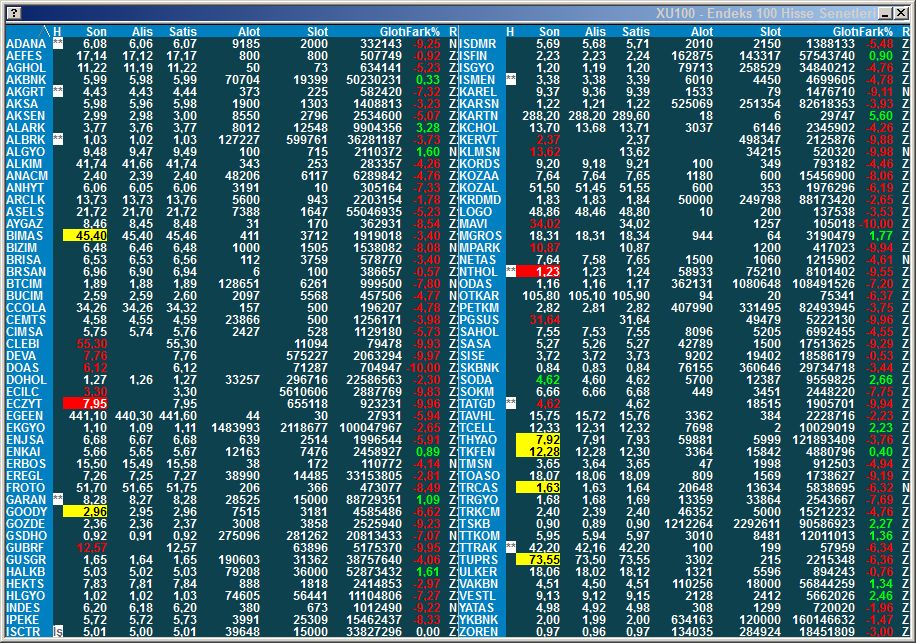The width and height of the screenshot is (916, 643).
Task: Select the EREGL stock symbol
Action: (x=25, y=475)
